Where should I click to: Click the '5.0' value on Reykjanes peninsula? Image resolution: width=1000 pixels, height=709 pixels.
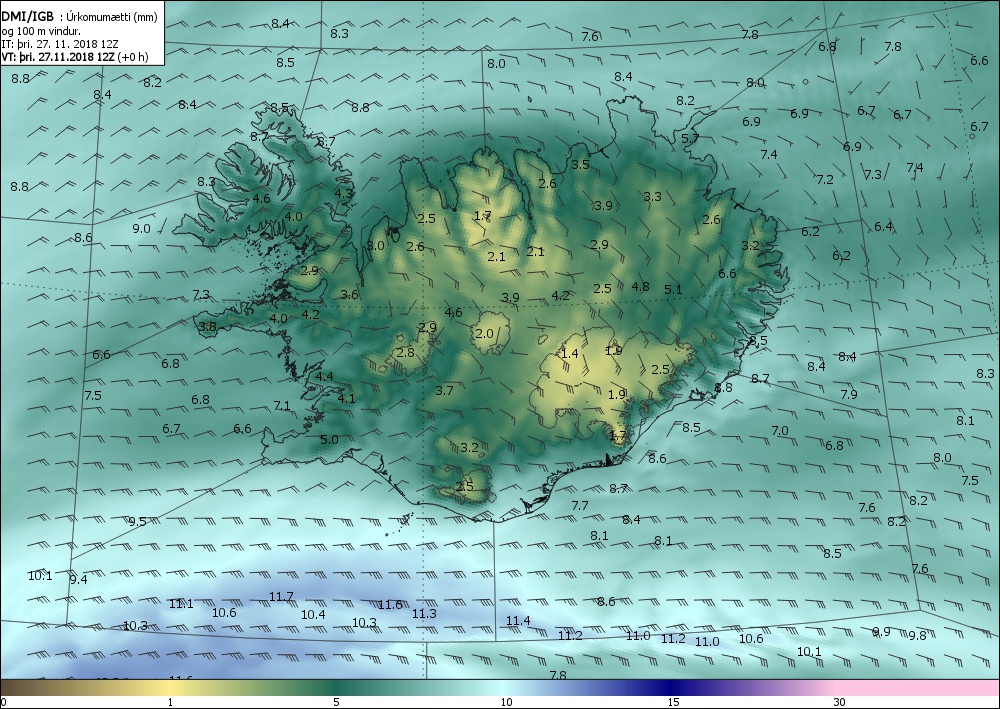coord(329,439)
